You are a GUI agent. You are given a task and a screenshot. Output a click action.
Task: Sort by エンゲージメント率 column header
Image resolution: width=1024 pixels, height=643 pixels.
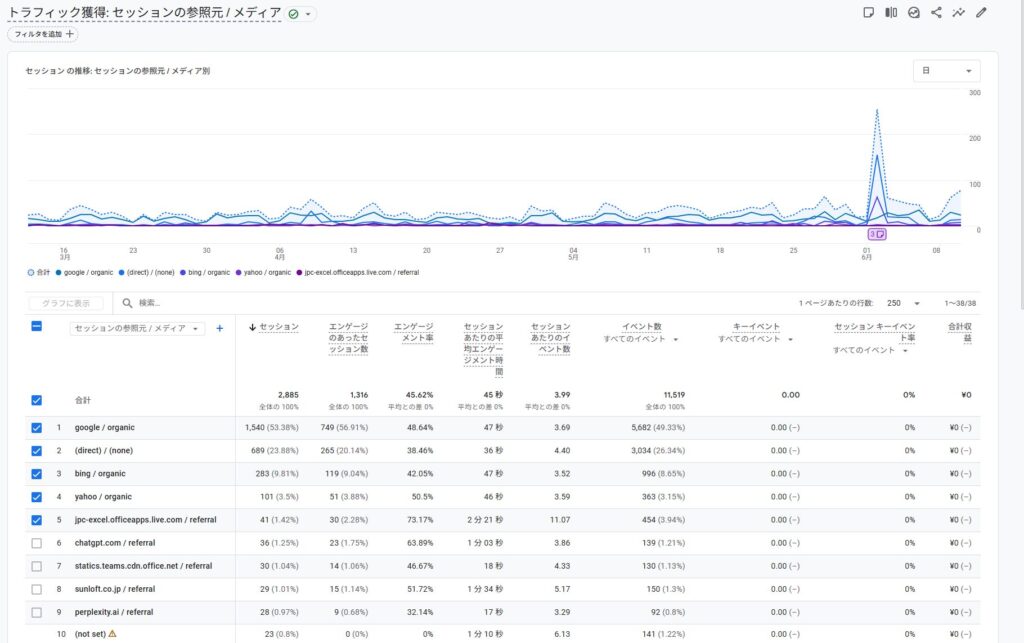pos(413,332)
